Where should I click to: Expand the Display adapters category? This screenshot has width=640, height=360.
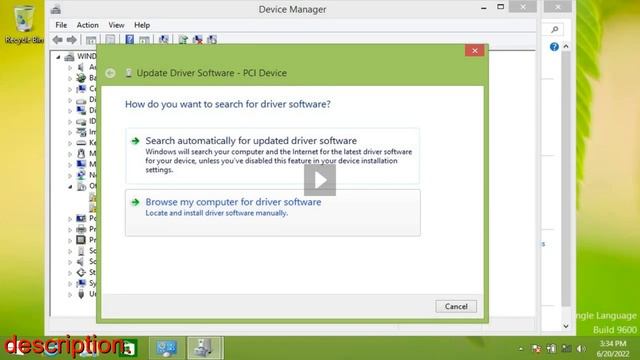(x=70, y=111)
